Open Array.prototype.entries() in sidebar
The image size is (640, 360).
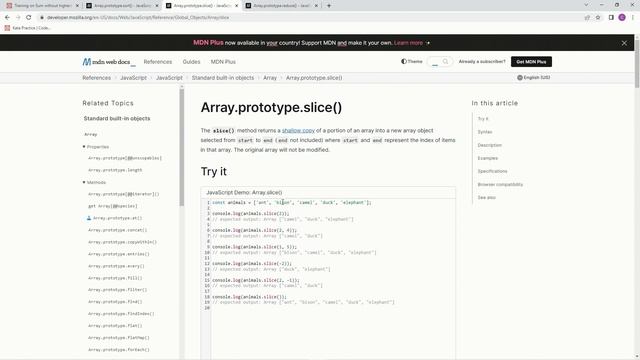pos(119,254)
